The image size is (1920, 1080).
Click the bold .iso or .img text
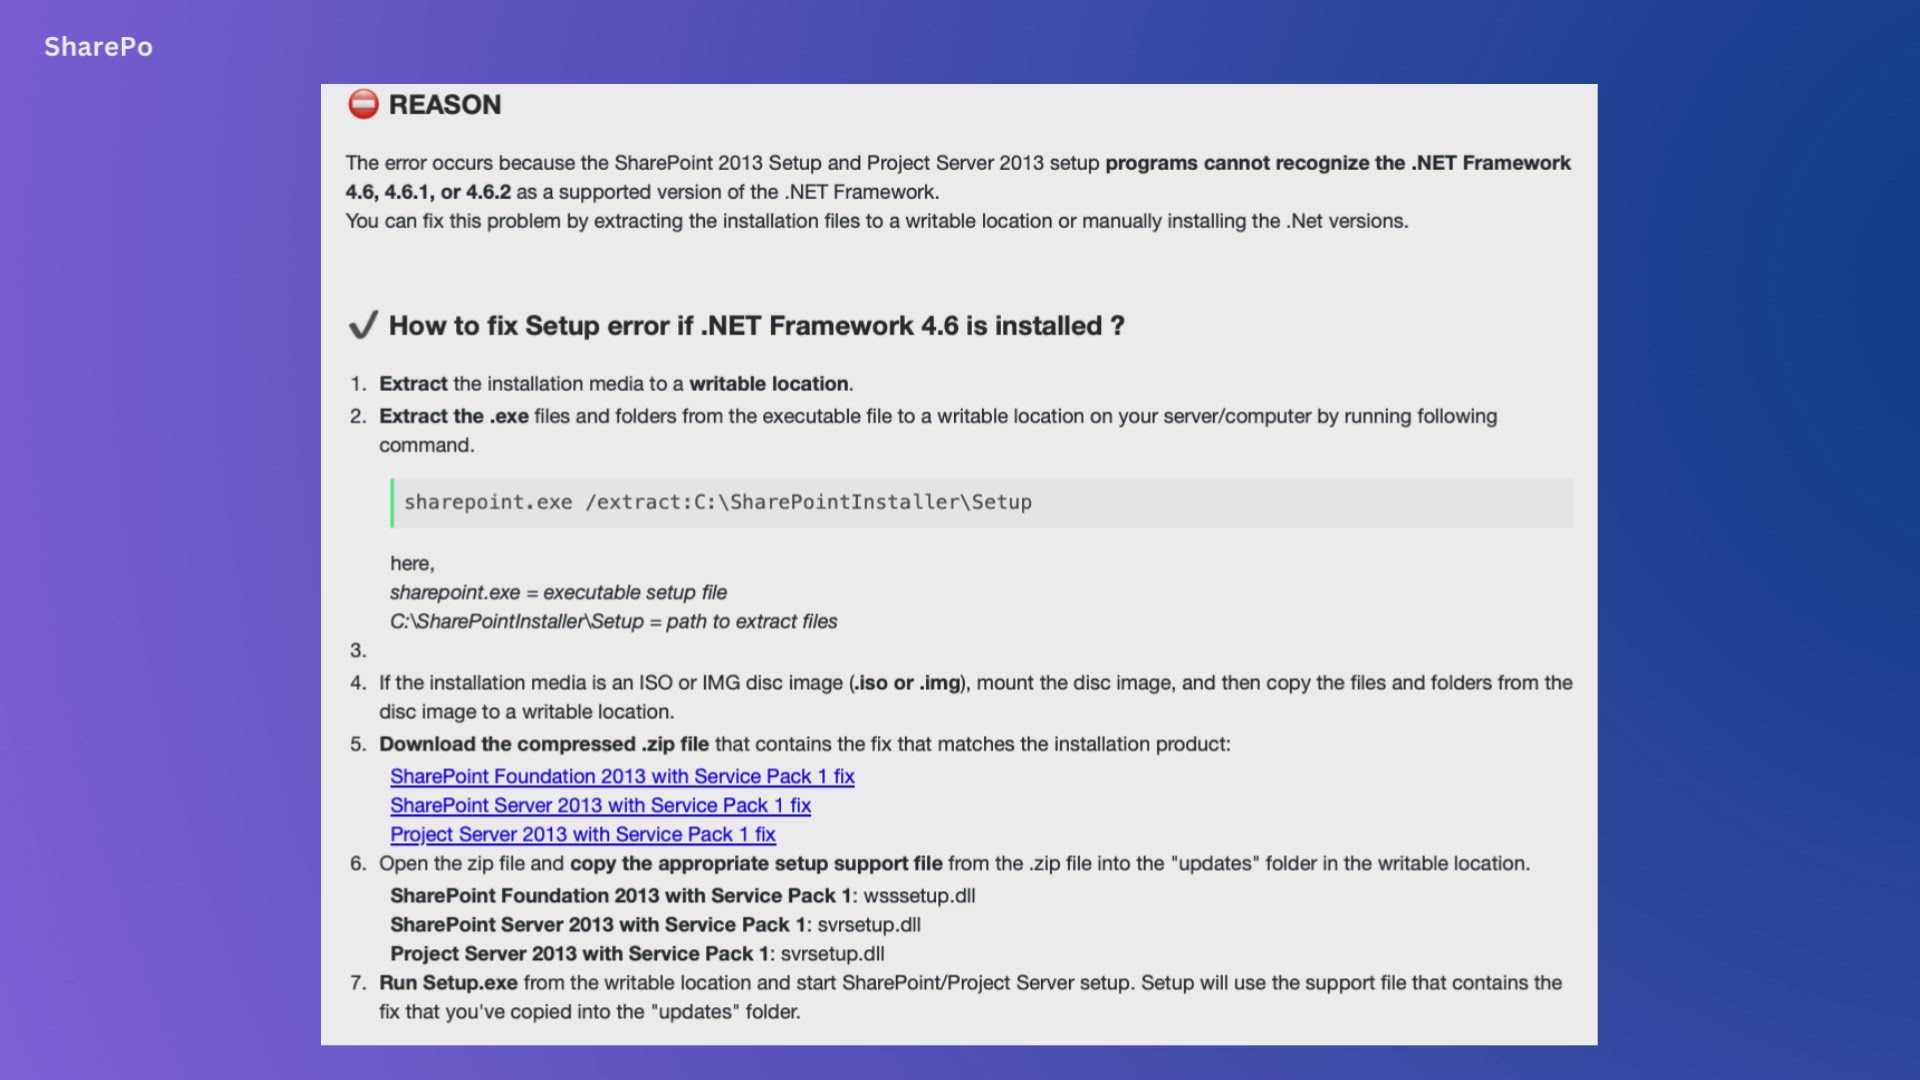pos(907,683)
